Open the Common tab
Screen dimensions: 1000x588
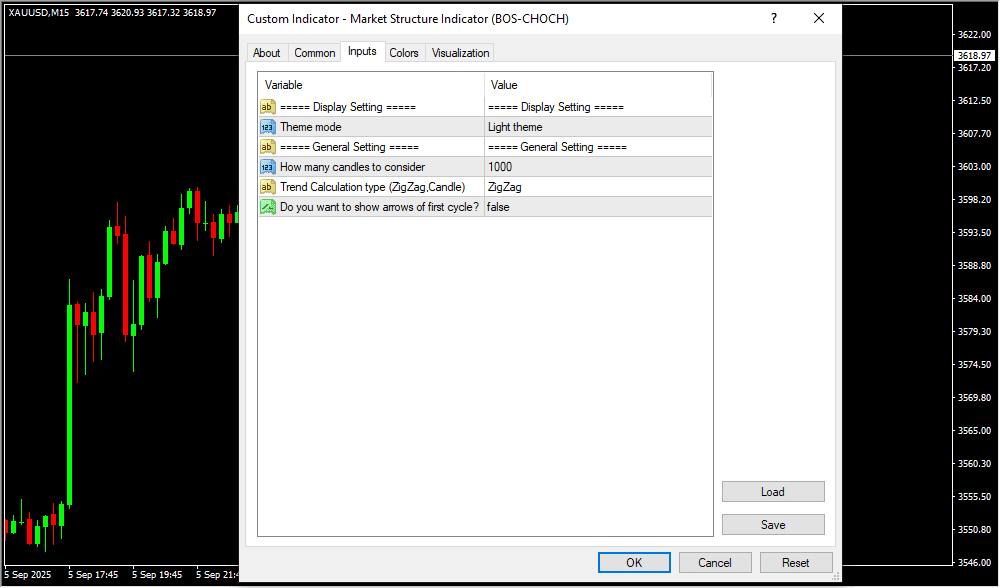coord(315,53)
